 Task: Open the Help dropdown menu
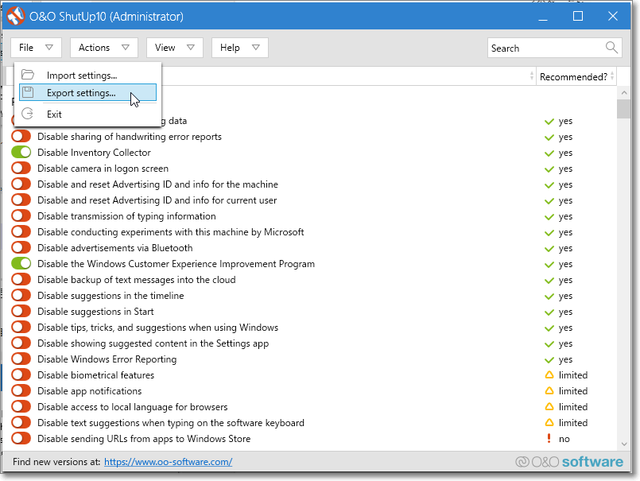[240, 47]
